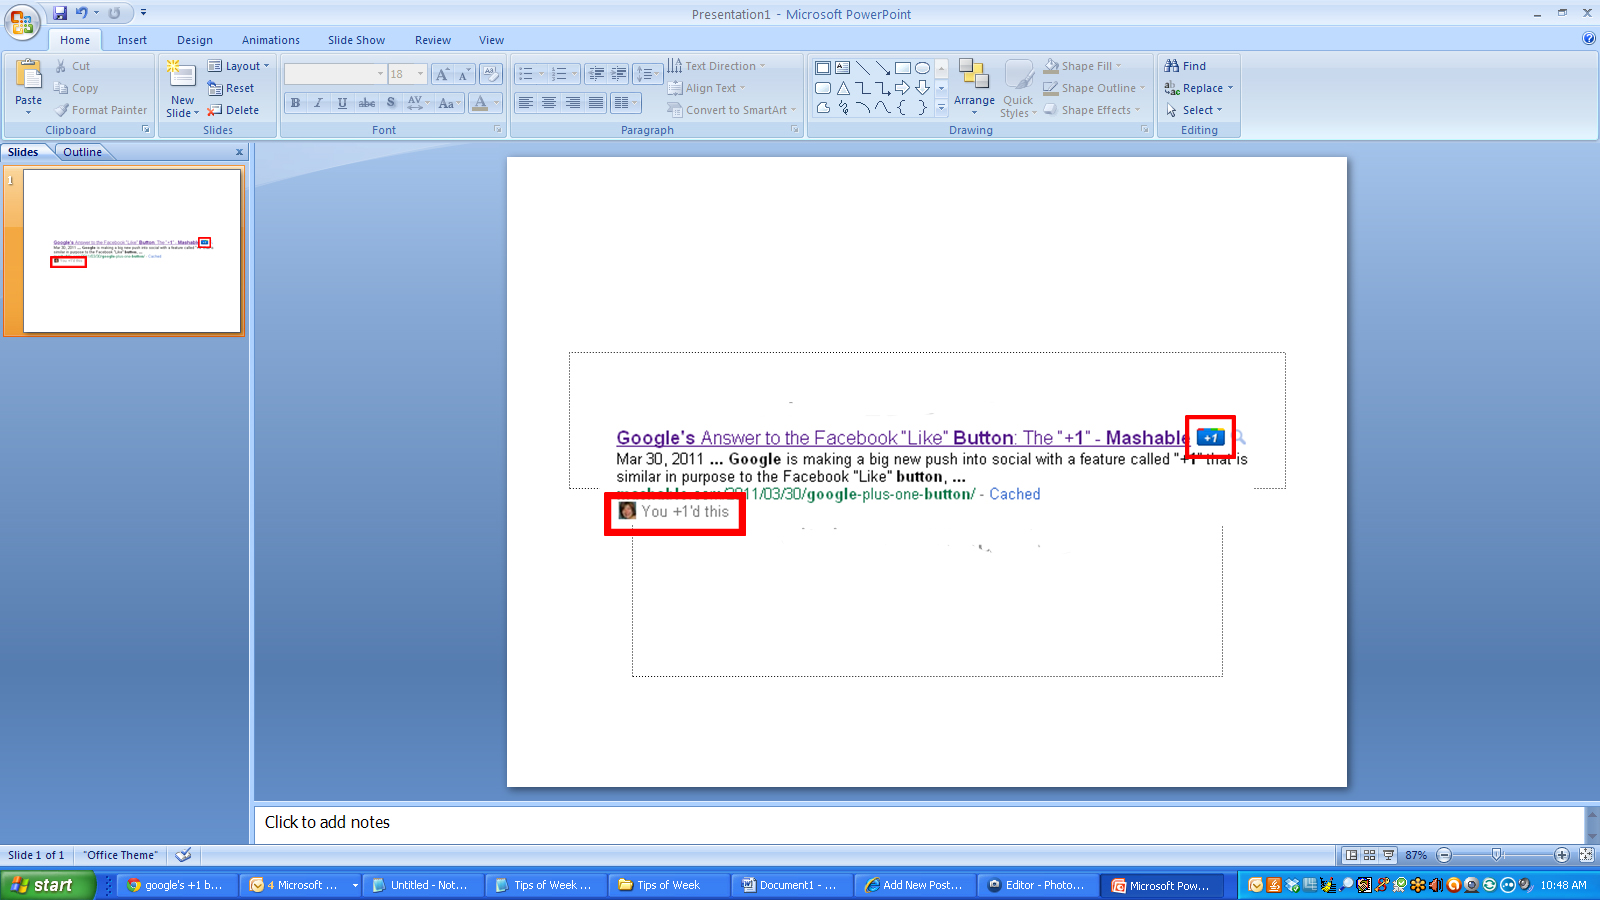Viewport: 1600px width, 900px height.
Task: Click the Find binoculars icon
Action: click(1172, 66)
